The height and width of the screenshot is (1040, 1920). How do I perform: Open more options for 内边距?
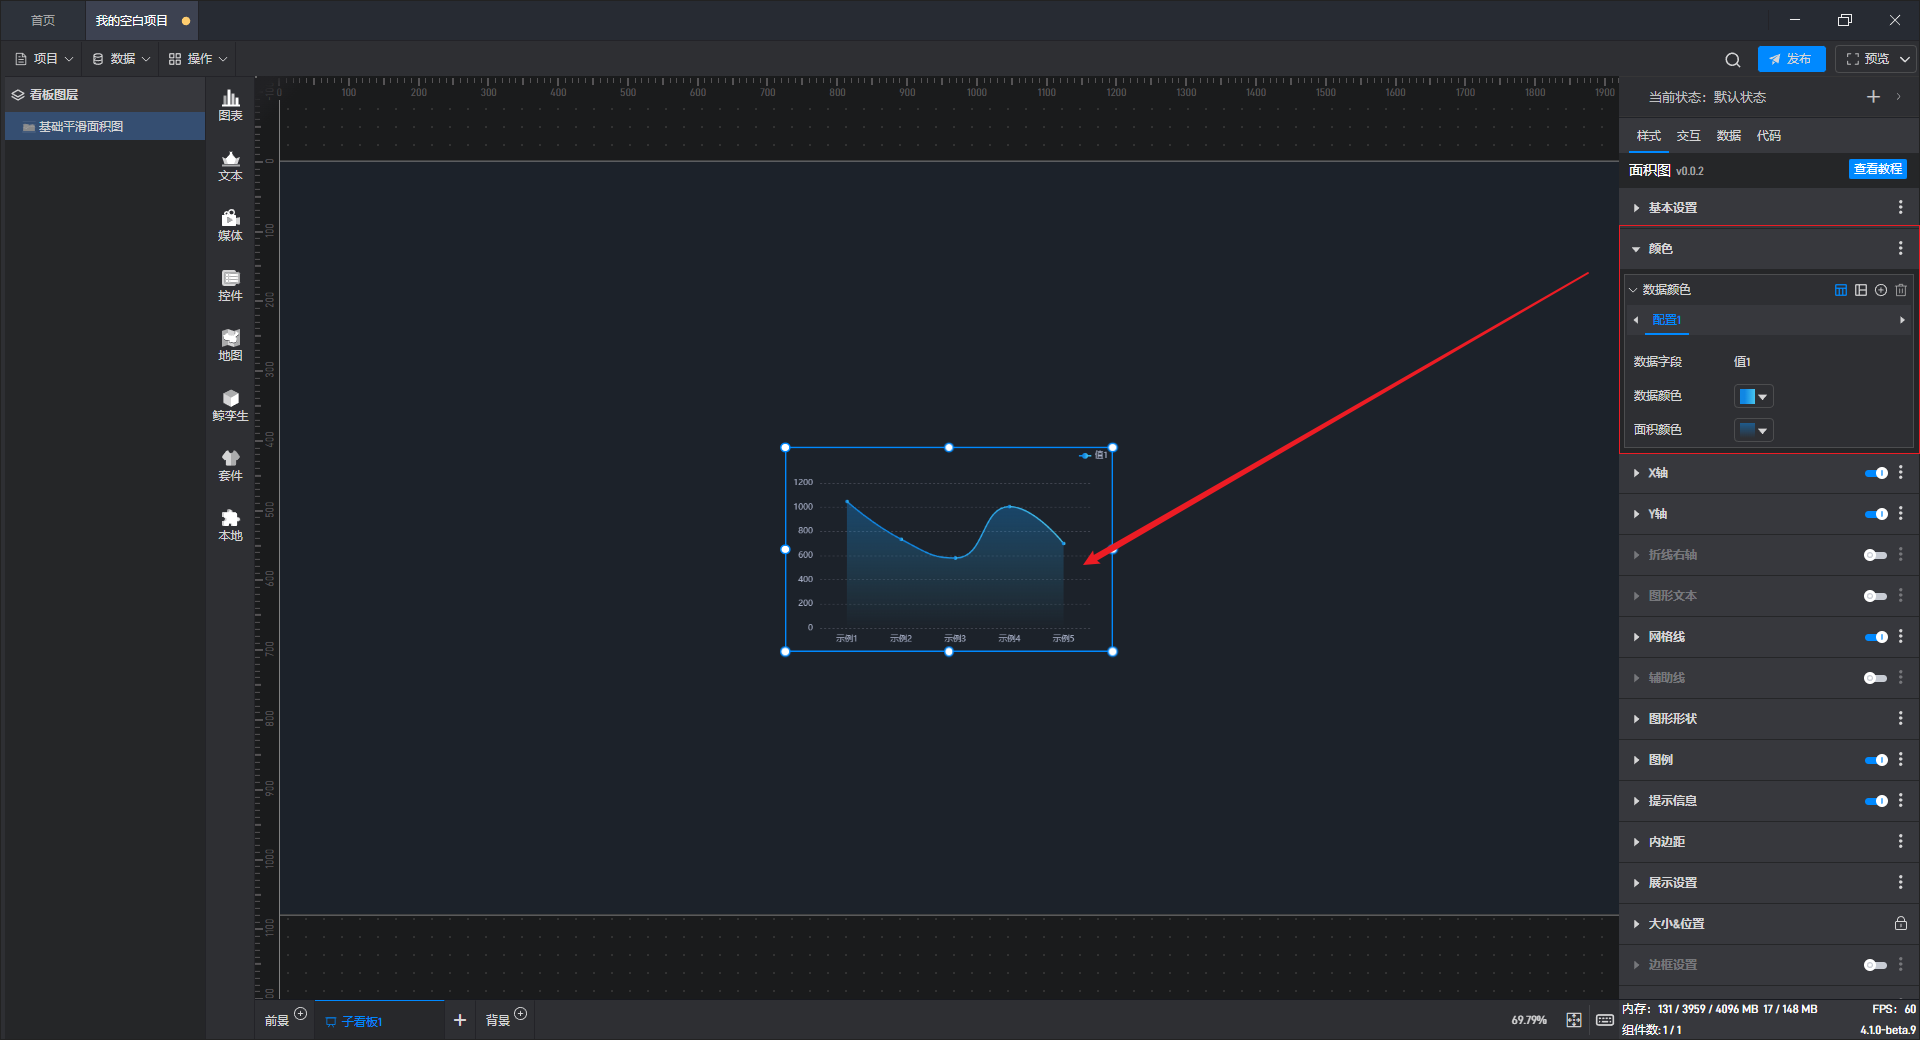click(1901, 841)
